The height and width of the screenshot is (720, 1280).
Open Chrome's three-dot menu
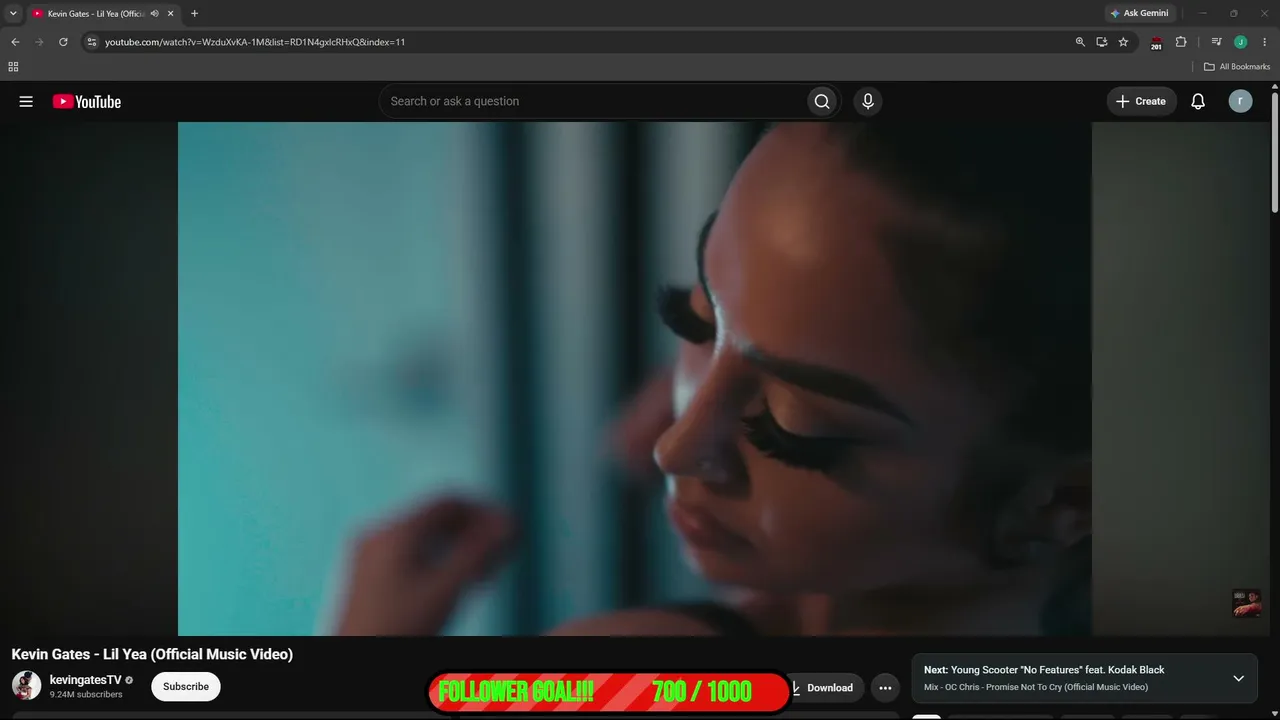1264,42
